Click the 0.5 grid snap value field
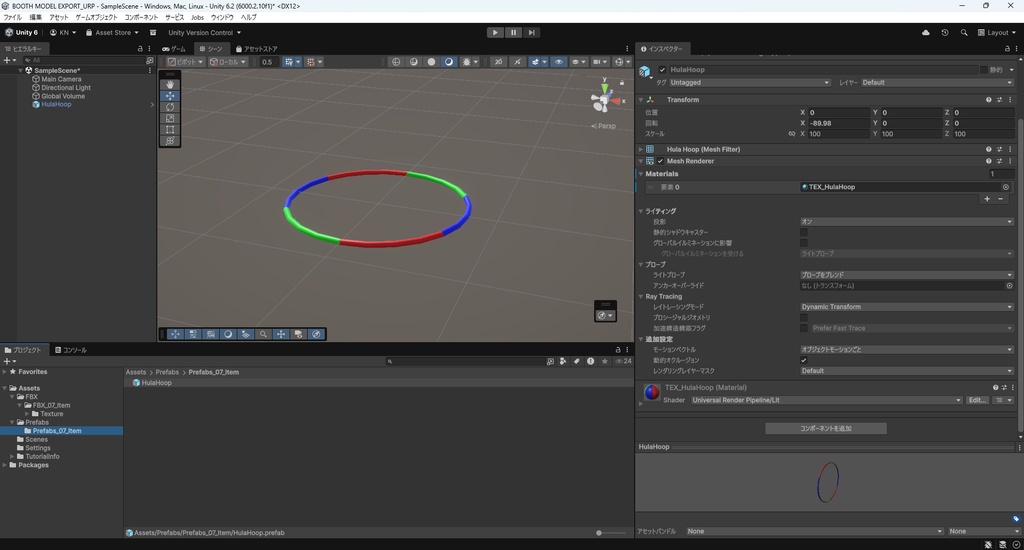 point(267,61)
